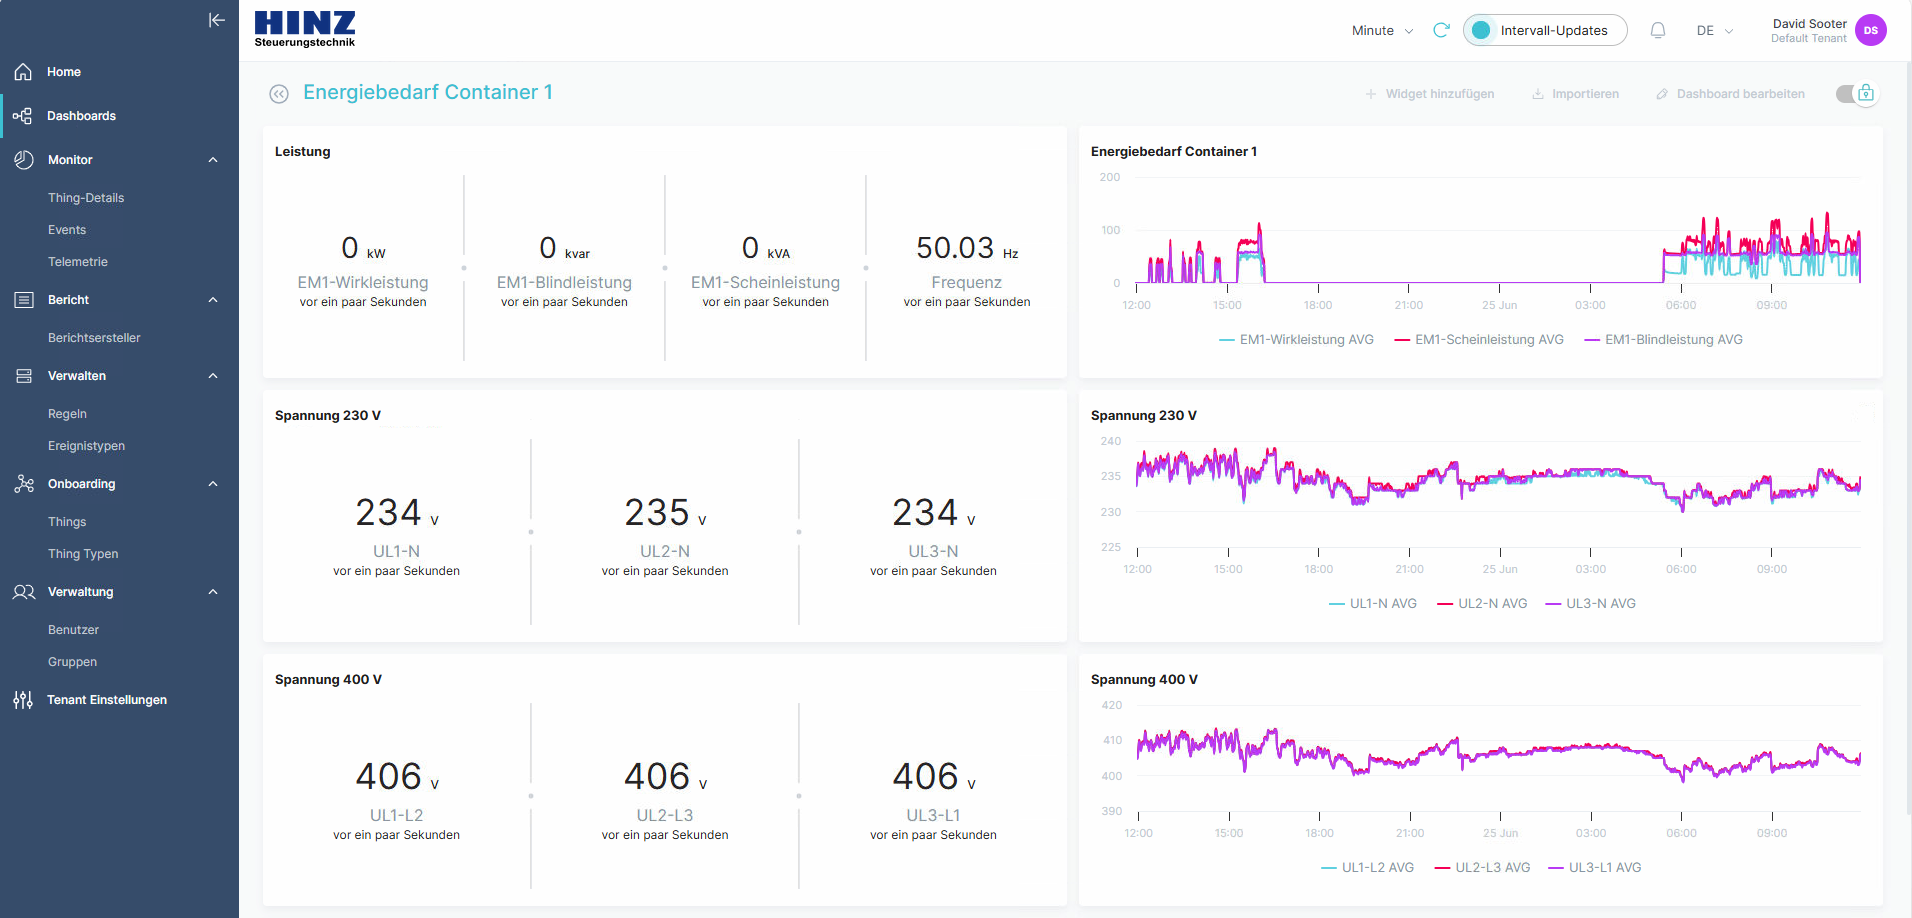Open Telemetrie in the sidebar
This screenshot has width=1912, height=918.
78,262
